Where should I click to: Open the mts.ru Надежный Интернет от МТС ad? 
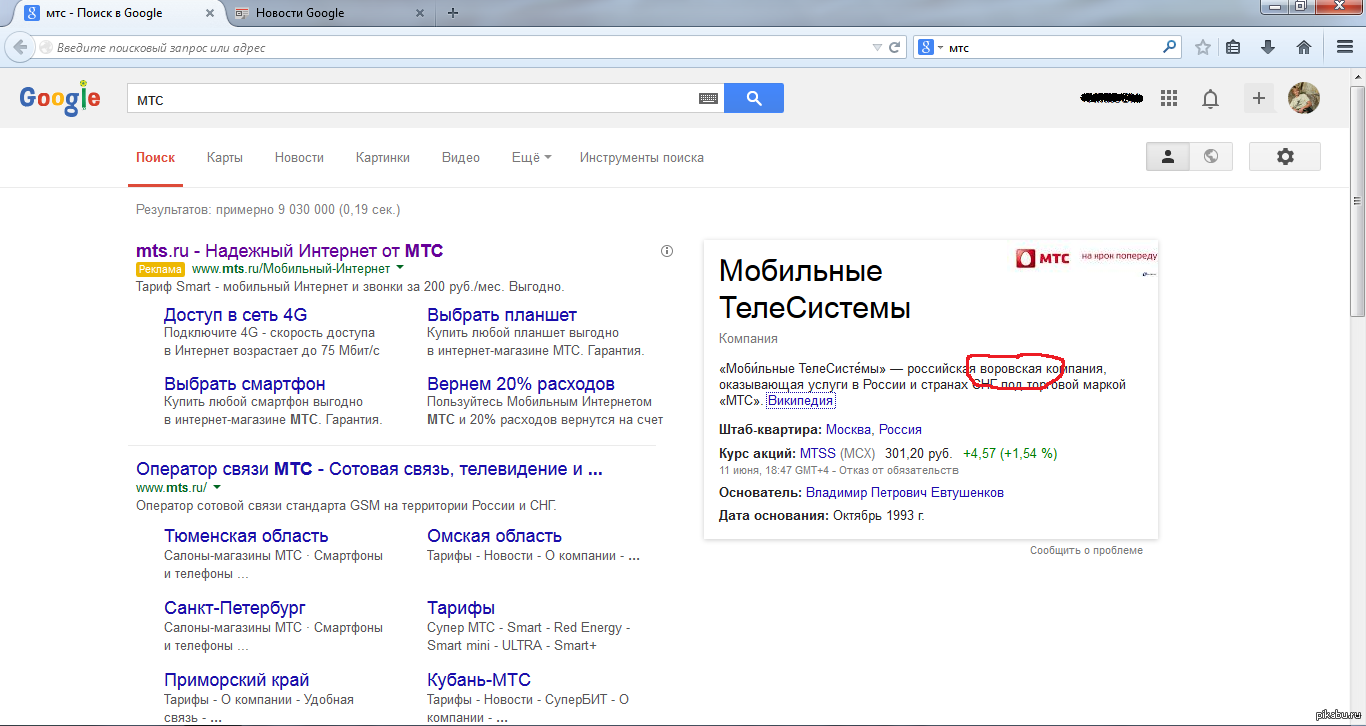point(289,251)
